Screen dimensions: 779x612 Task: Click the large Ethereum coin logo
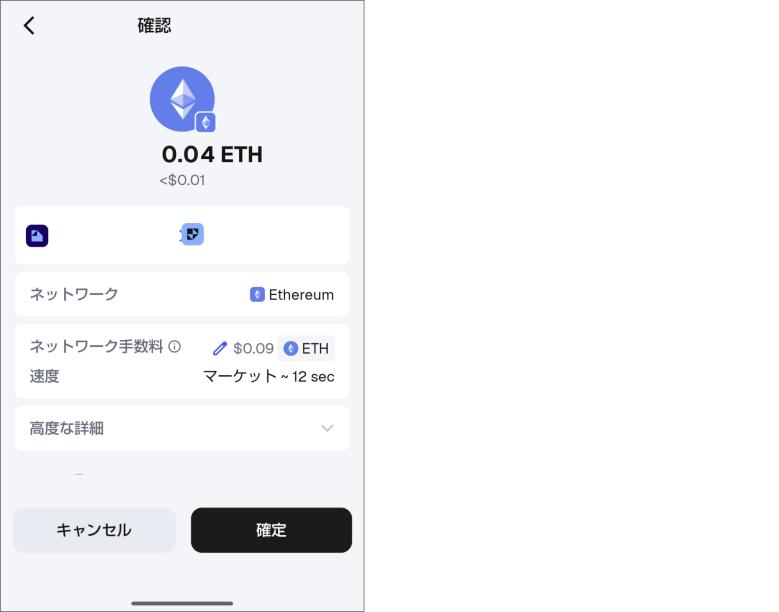(182, 99)
